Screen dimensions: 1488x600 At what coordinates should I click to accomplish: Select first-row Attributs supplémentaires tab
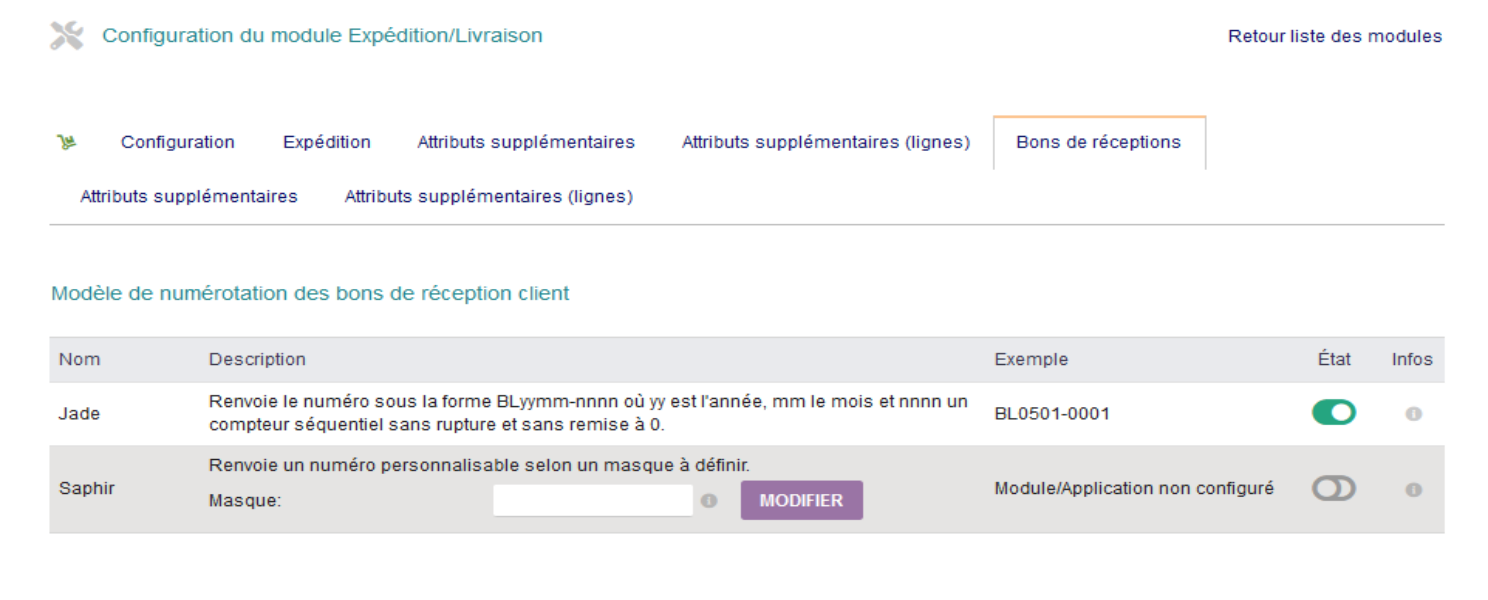pos(526,142)
